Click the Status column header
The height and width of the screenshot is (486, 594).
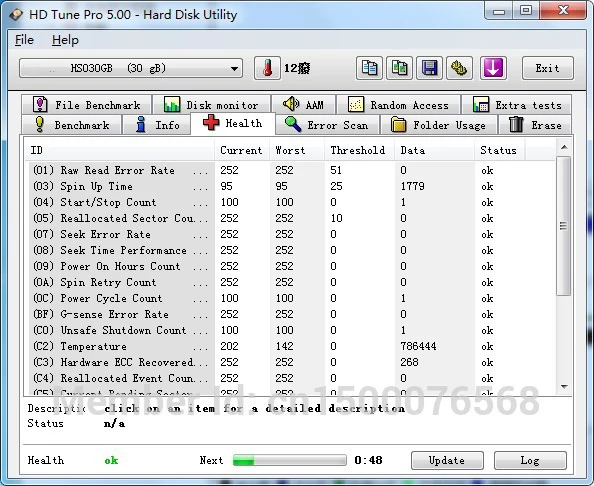(500, 150)
